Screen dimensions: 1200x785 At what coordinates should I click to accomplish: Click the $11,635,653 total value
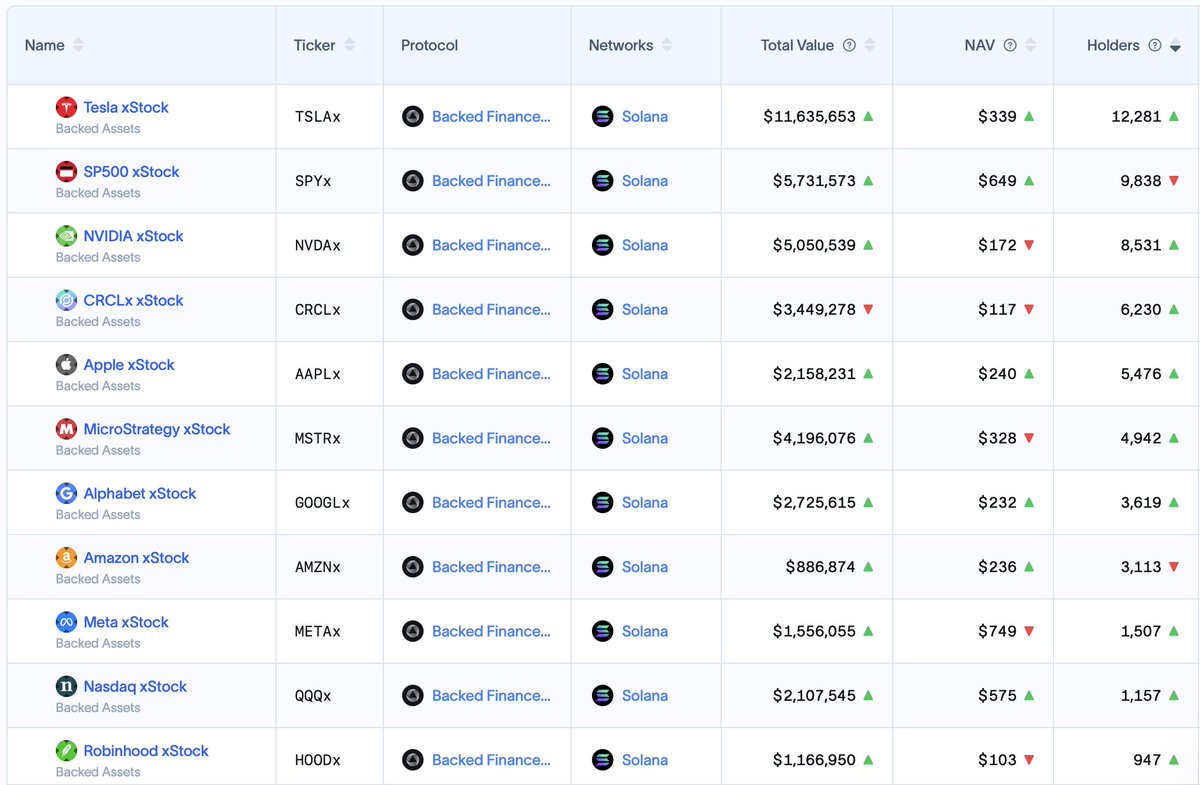pos(809,117)
